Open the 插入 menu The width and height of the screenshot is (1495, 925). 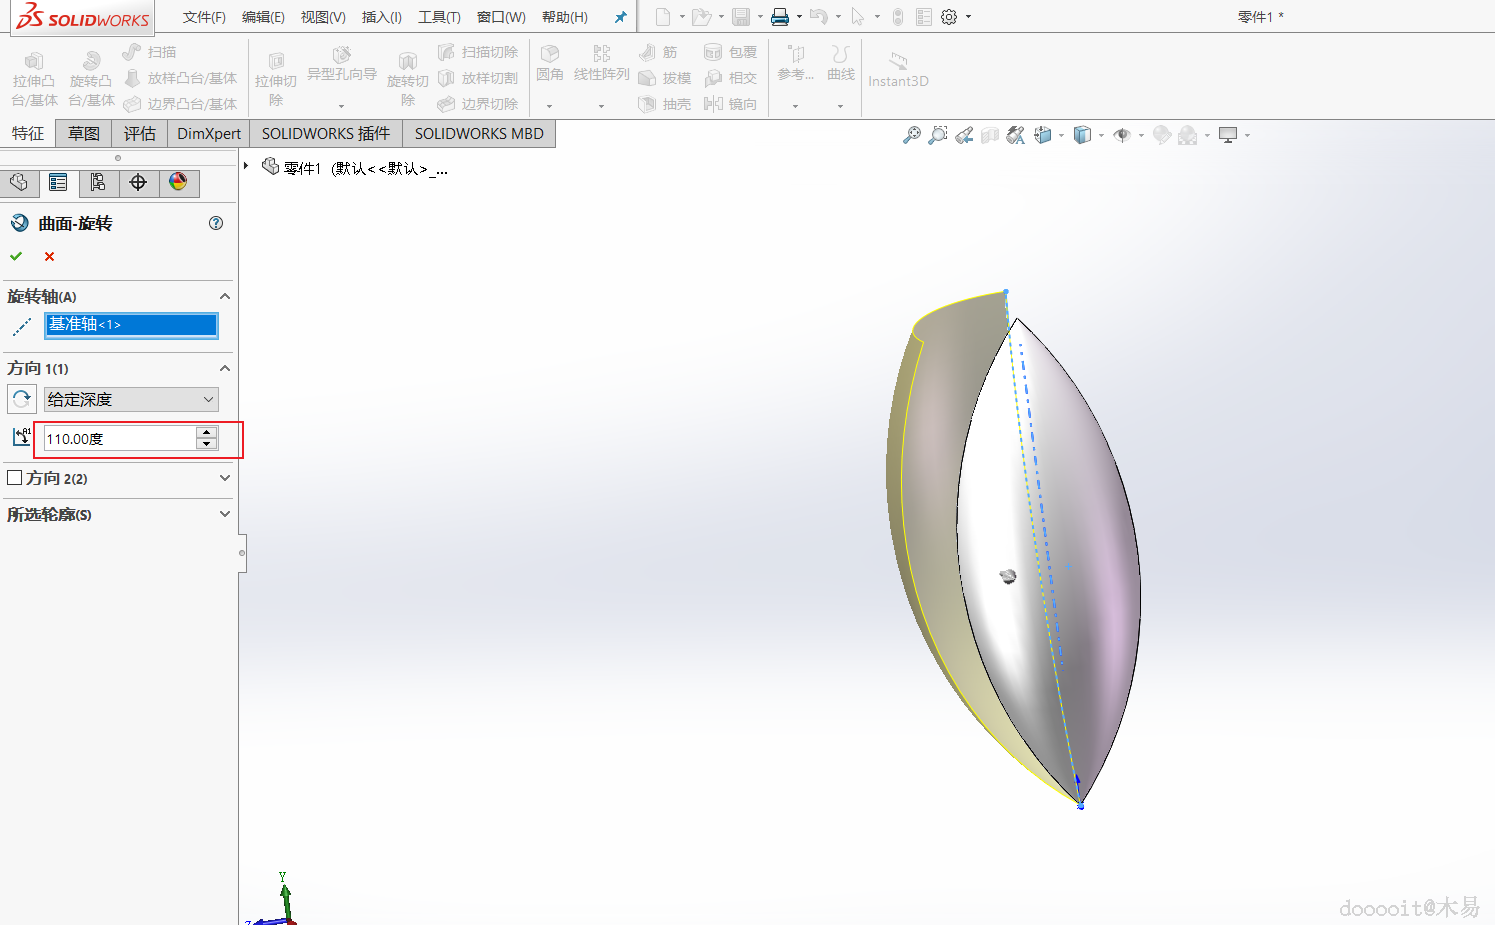click(x=382, y=17)
